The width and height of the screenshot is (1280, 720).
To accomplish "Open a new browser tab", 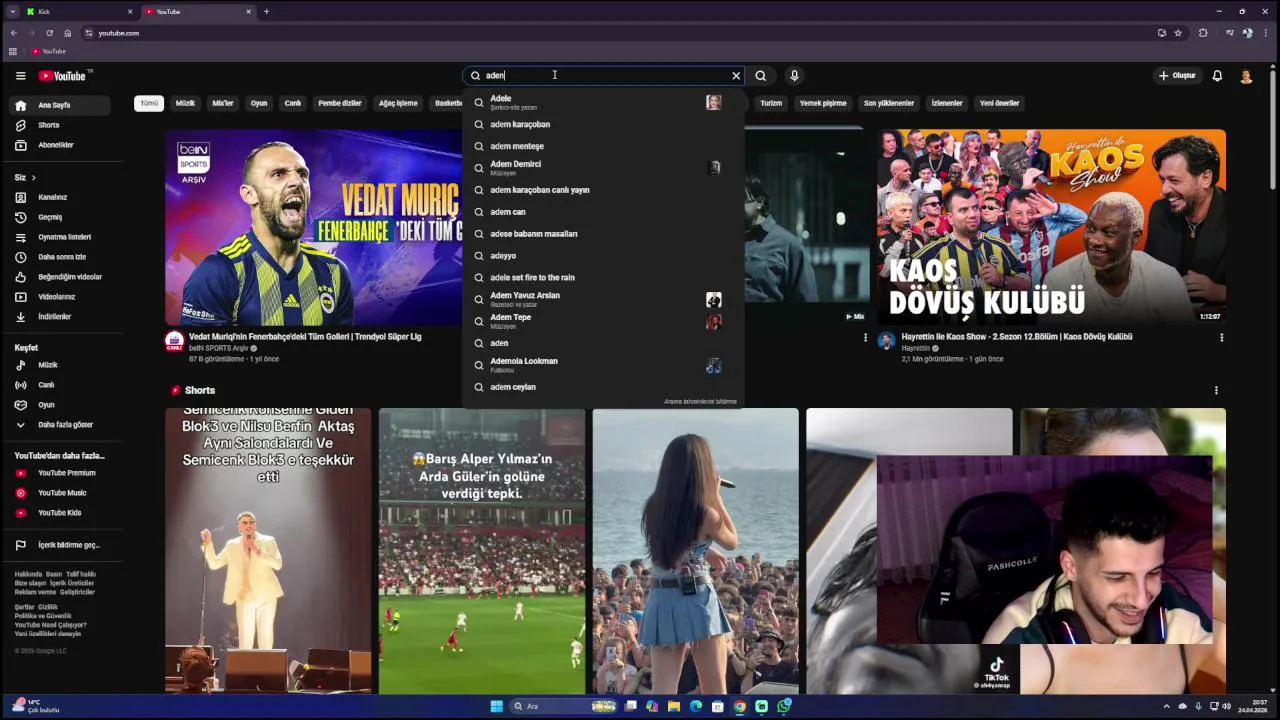I will (266, 12).
